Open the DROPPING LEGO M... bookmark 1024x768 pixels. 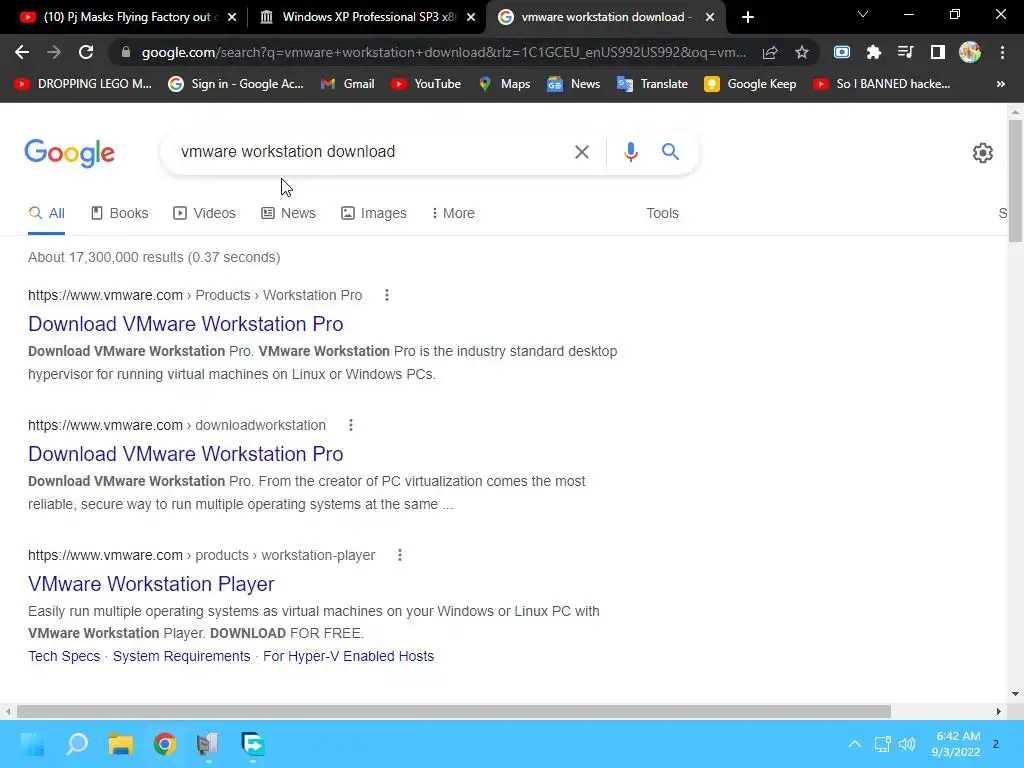(x=83, y=84)
